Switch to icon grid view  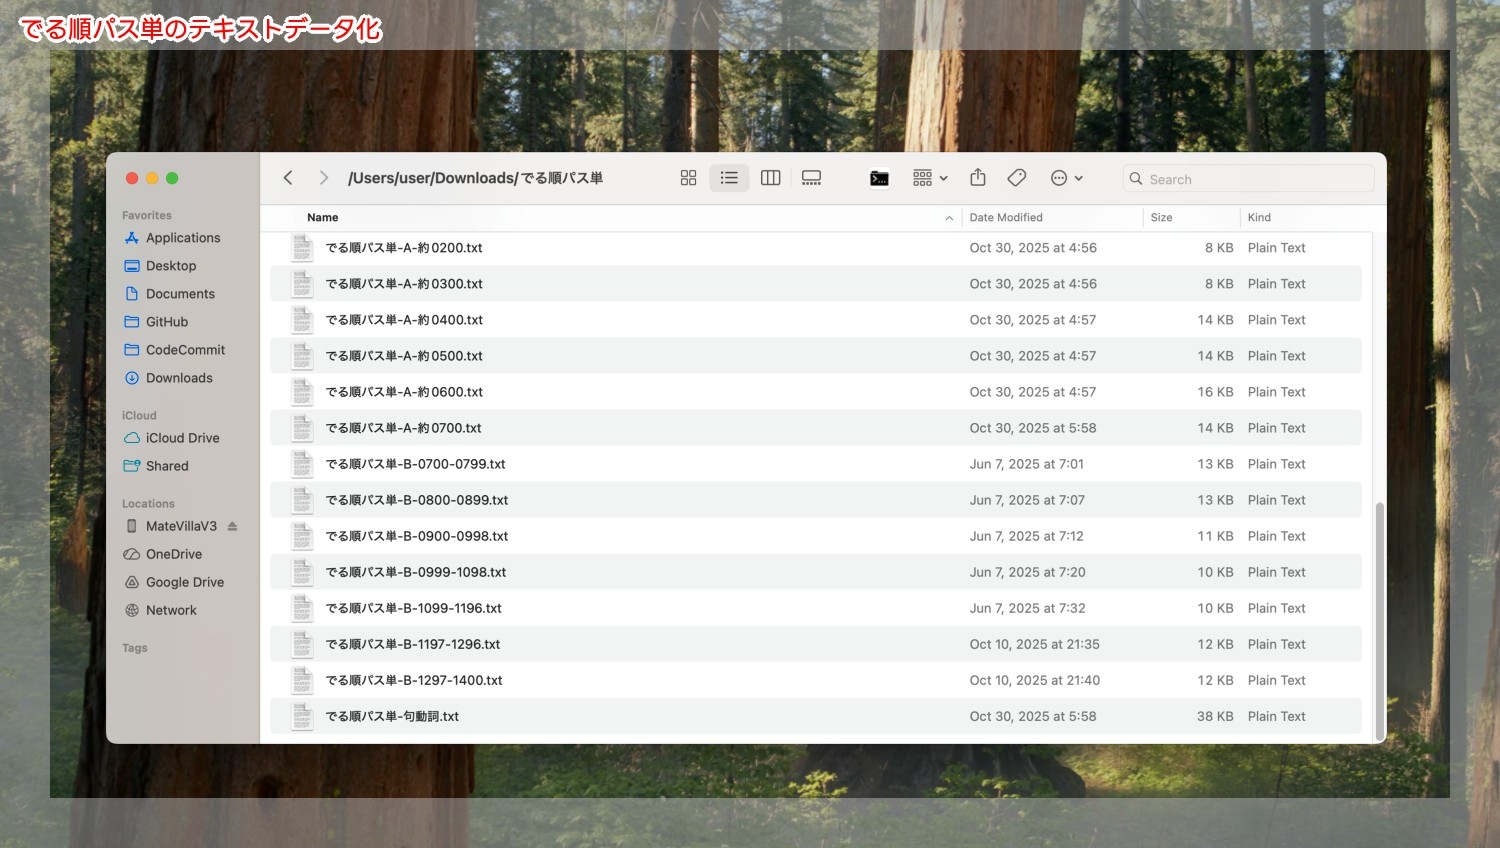pos(688,178)
